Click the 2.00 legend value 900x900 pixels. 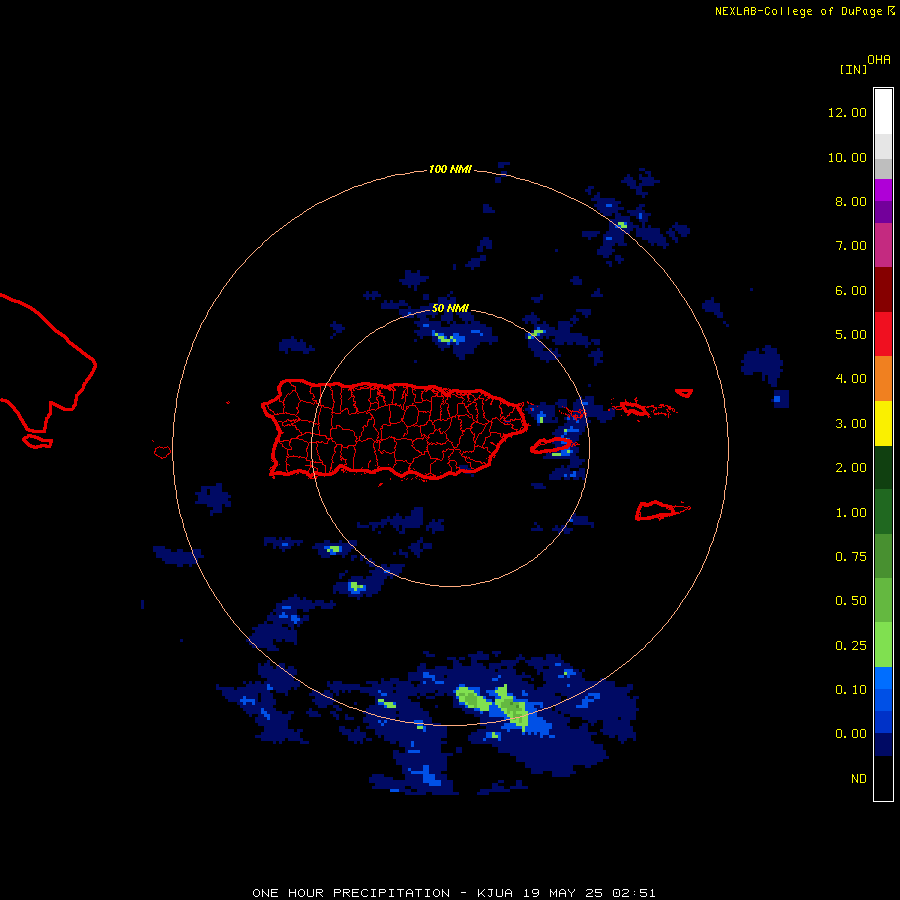[851, 468]
